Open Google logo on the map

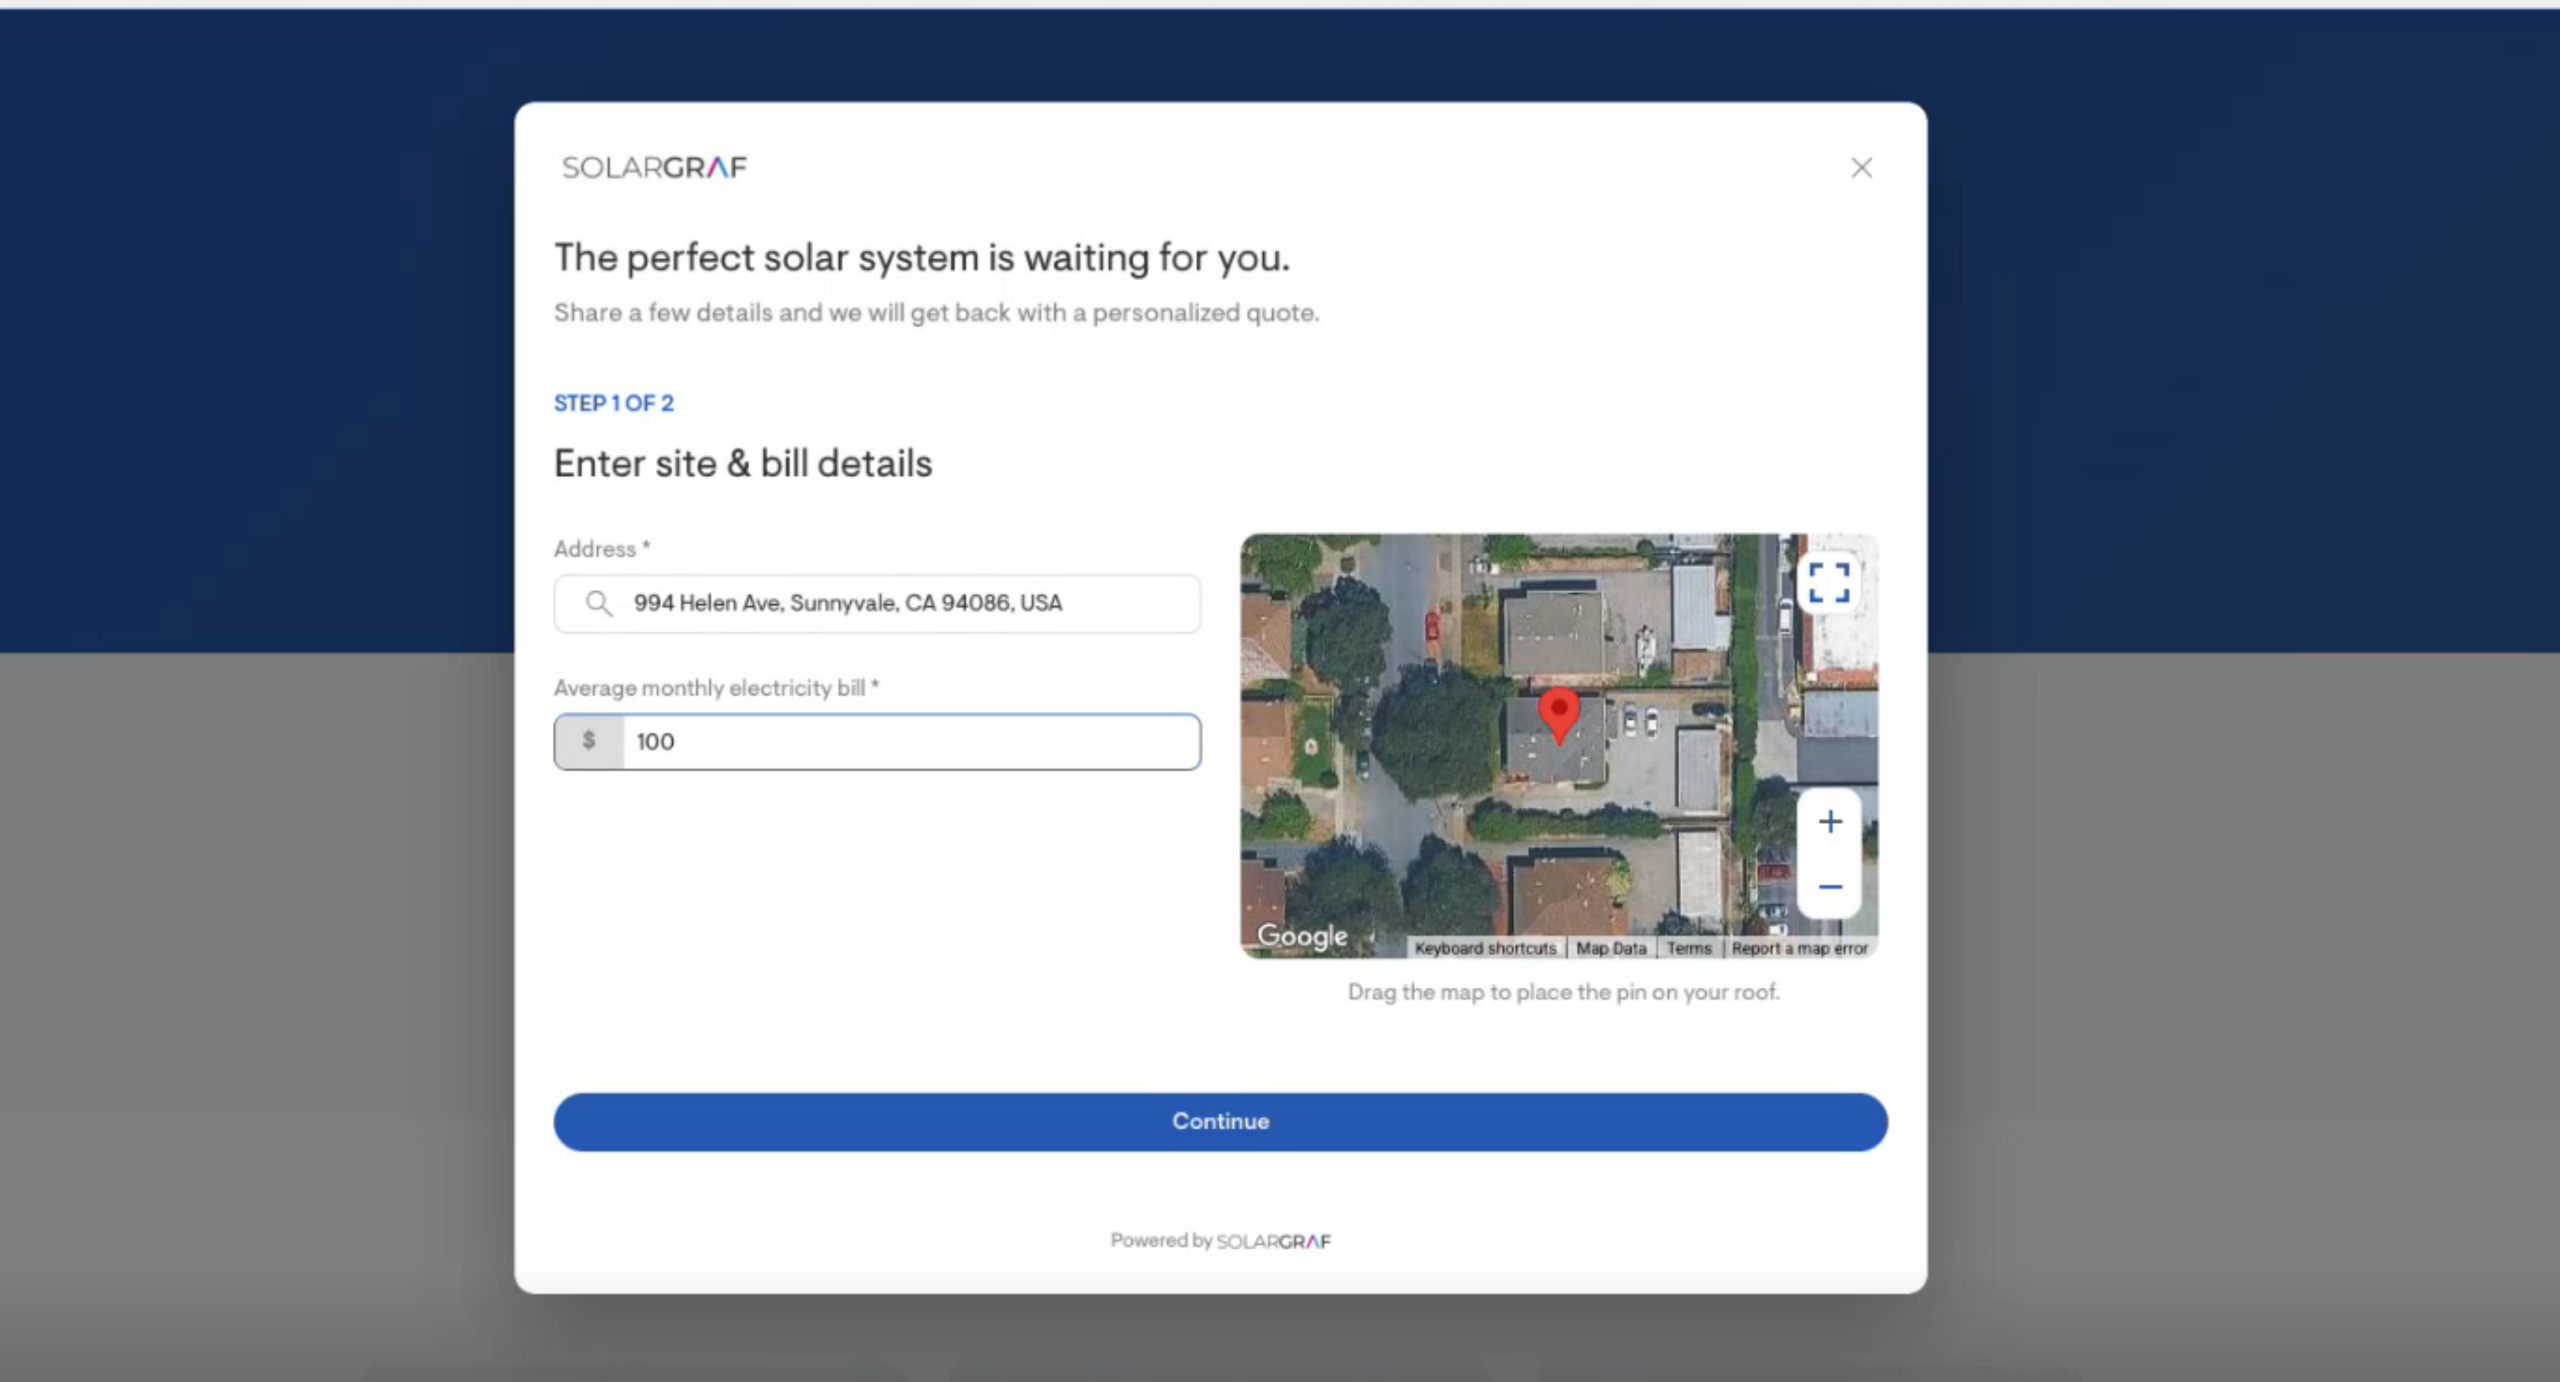[x=1302, y=935]
